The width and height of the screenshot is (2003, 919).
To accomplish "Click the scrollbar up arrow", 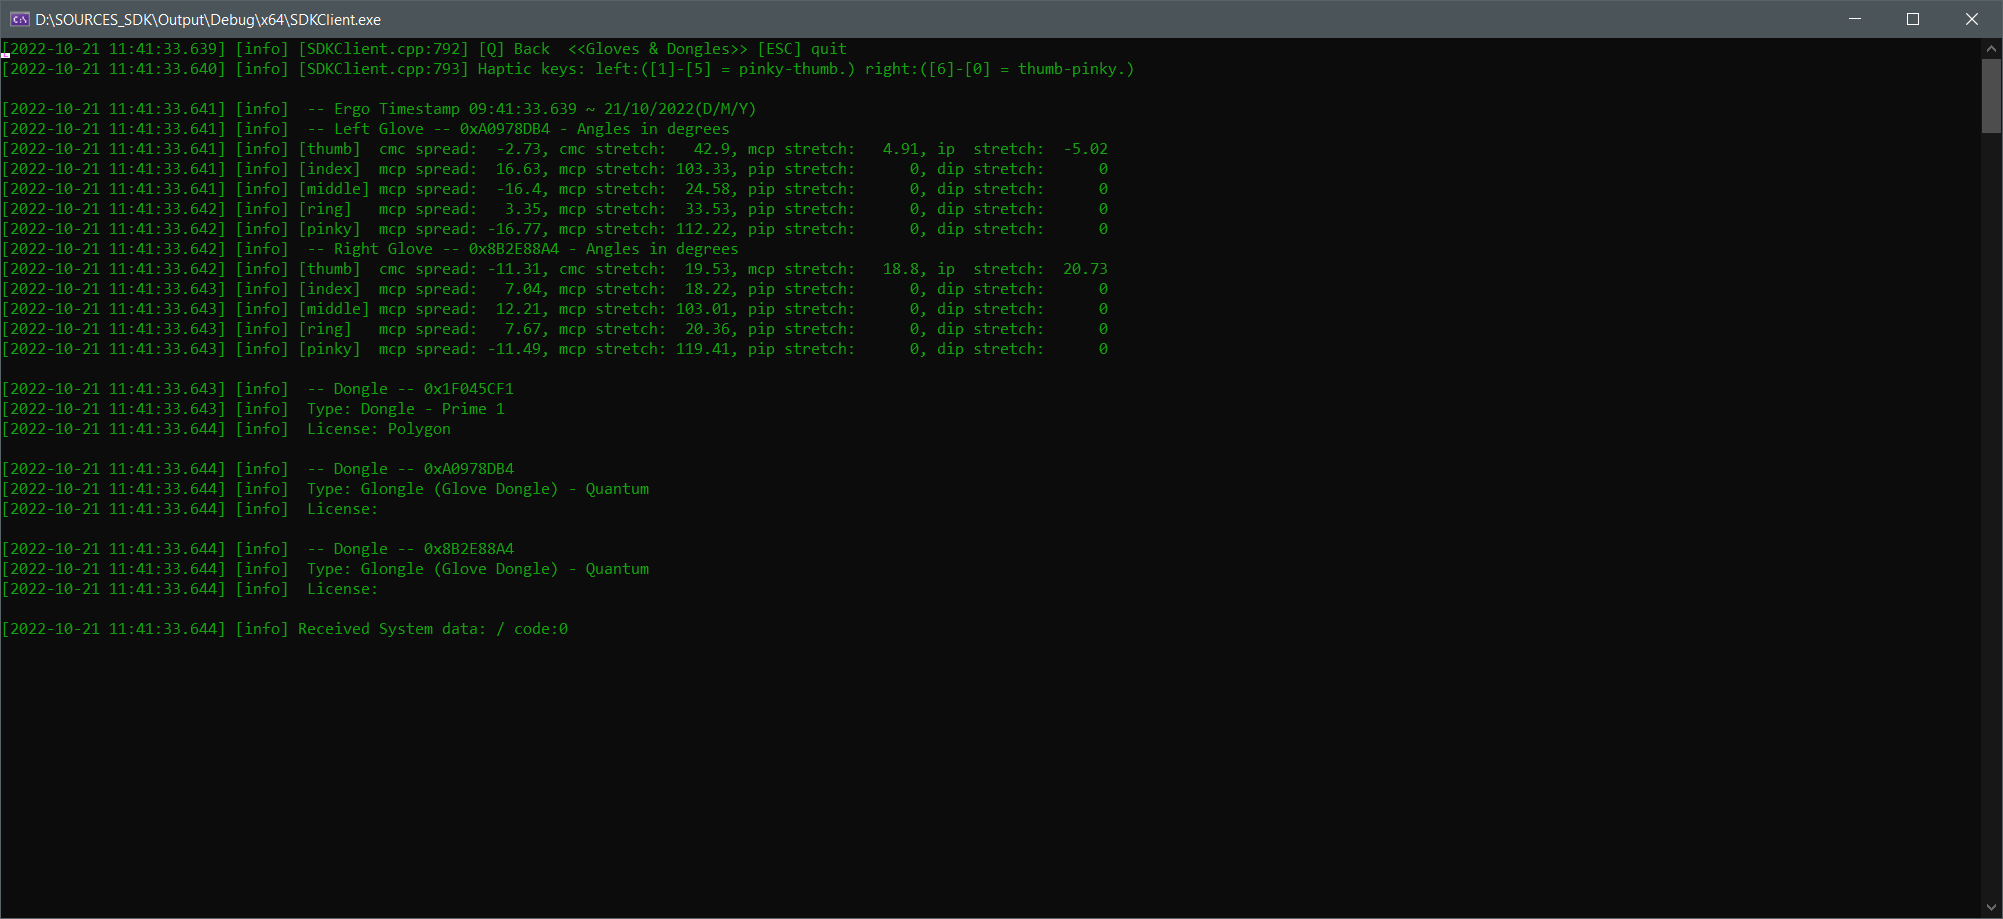I will pos(1991,48).
